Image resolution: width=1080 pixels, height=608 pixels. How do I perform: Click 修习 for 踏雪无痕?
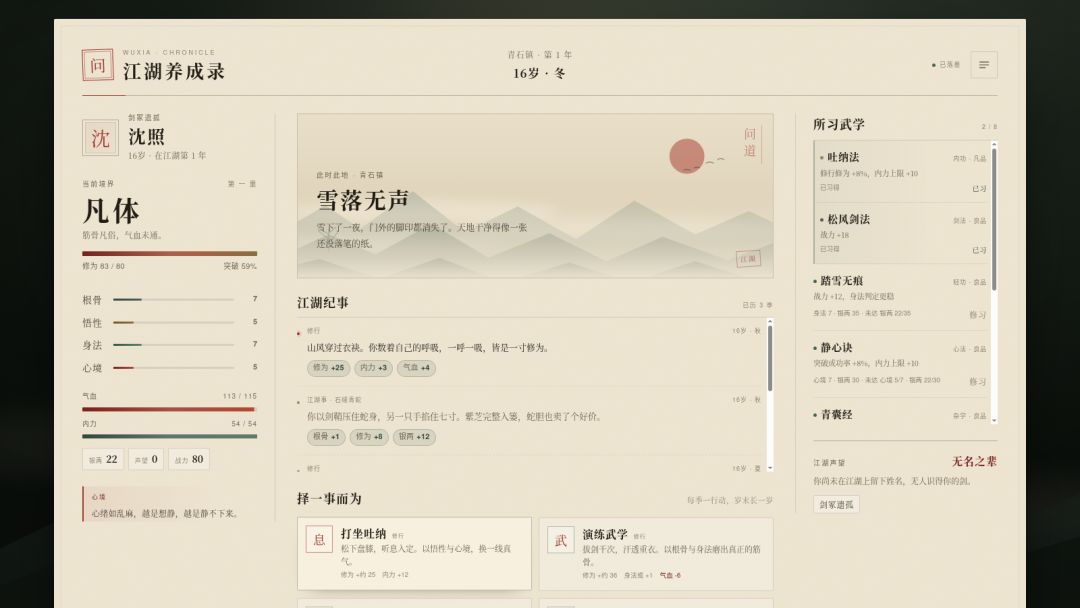pos(977,315)
